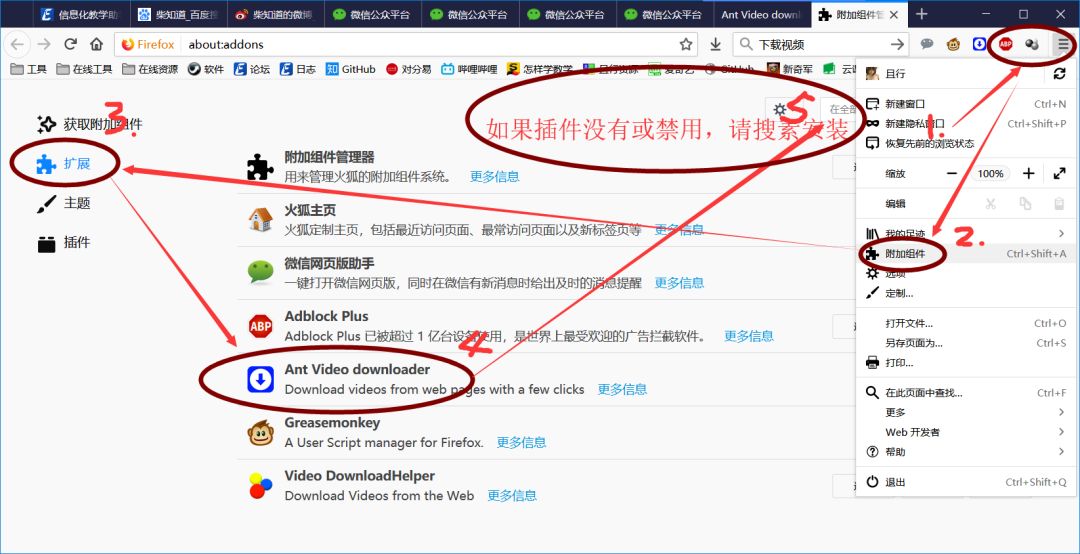Choose 打印... in the menu
This screenshot has height=554, width=1080.
966,362
